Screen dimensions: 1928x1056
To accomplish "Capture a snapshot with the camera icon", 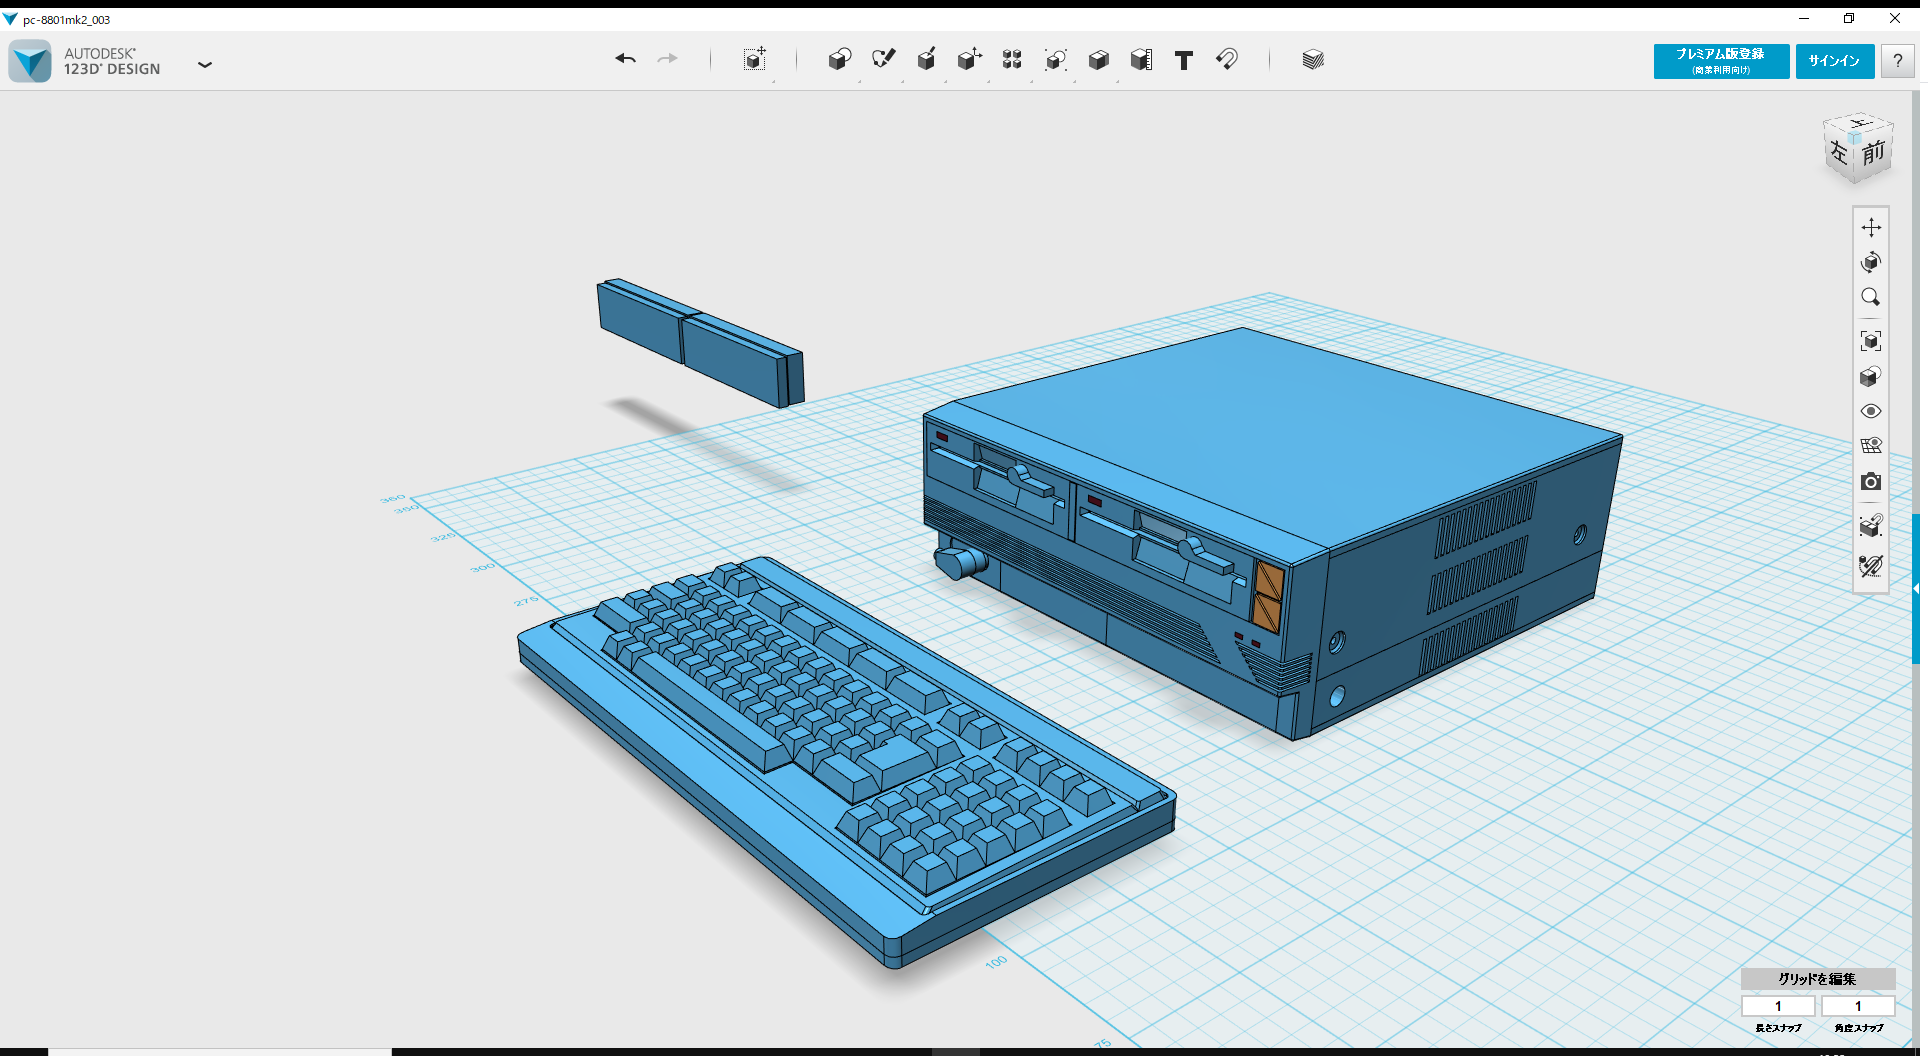I will point(1872,481).
